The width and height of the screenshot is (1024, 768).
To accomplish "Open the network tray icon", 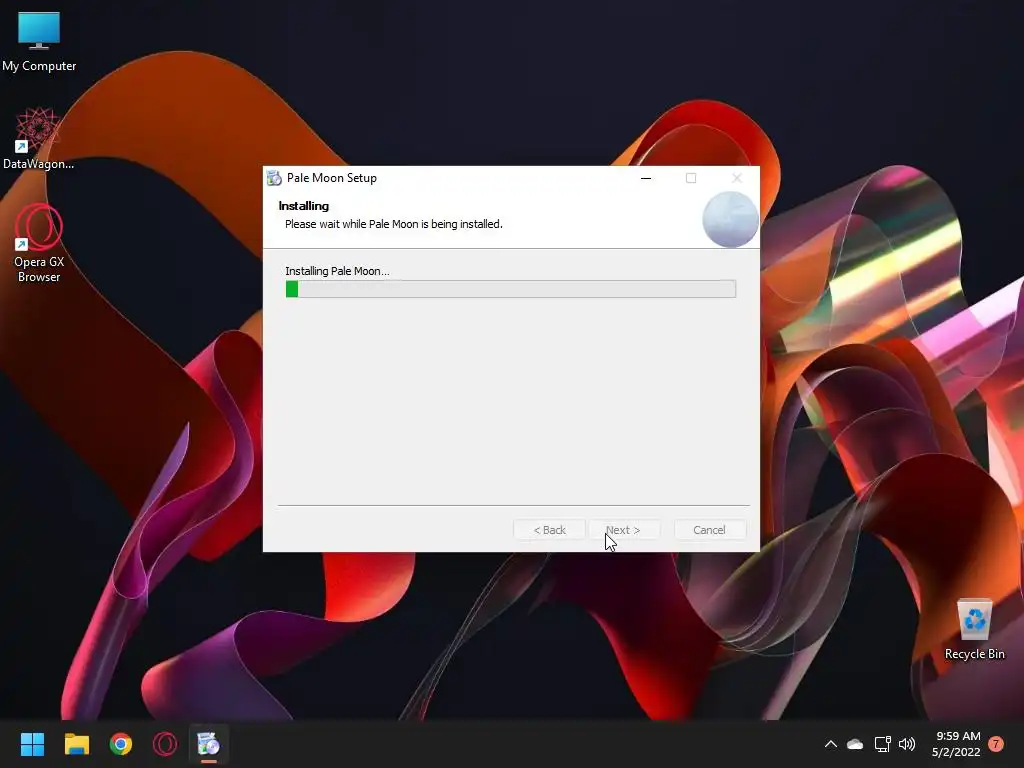I will [x=882, y=744].
